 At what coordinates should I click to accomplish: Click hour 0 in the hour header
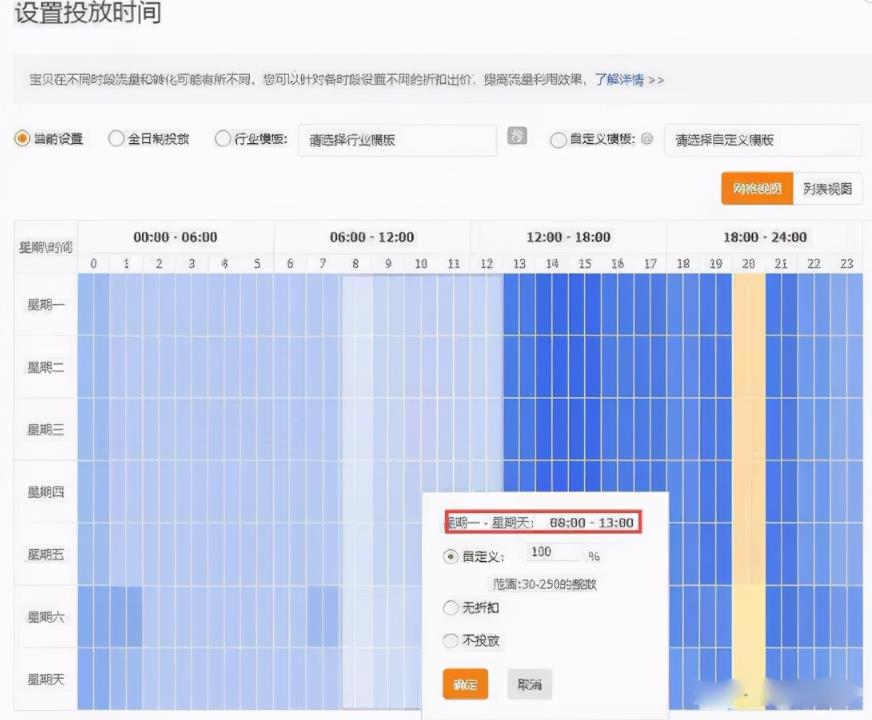pyautogui.click(x=93, y=264)
